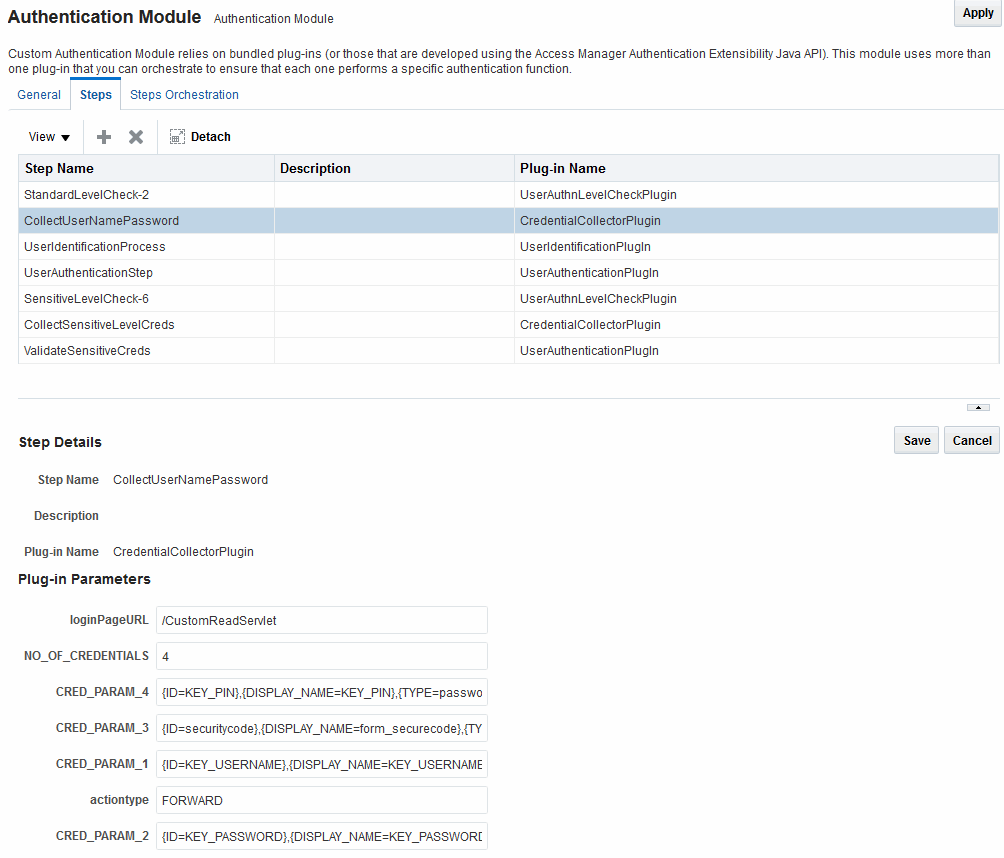Click the delete step X icon
1004x858 pixels.
pos(136,137)
